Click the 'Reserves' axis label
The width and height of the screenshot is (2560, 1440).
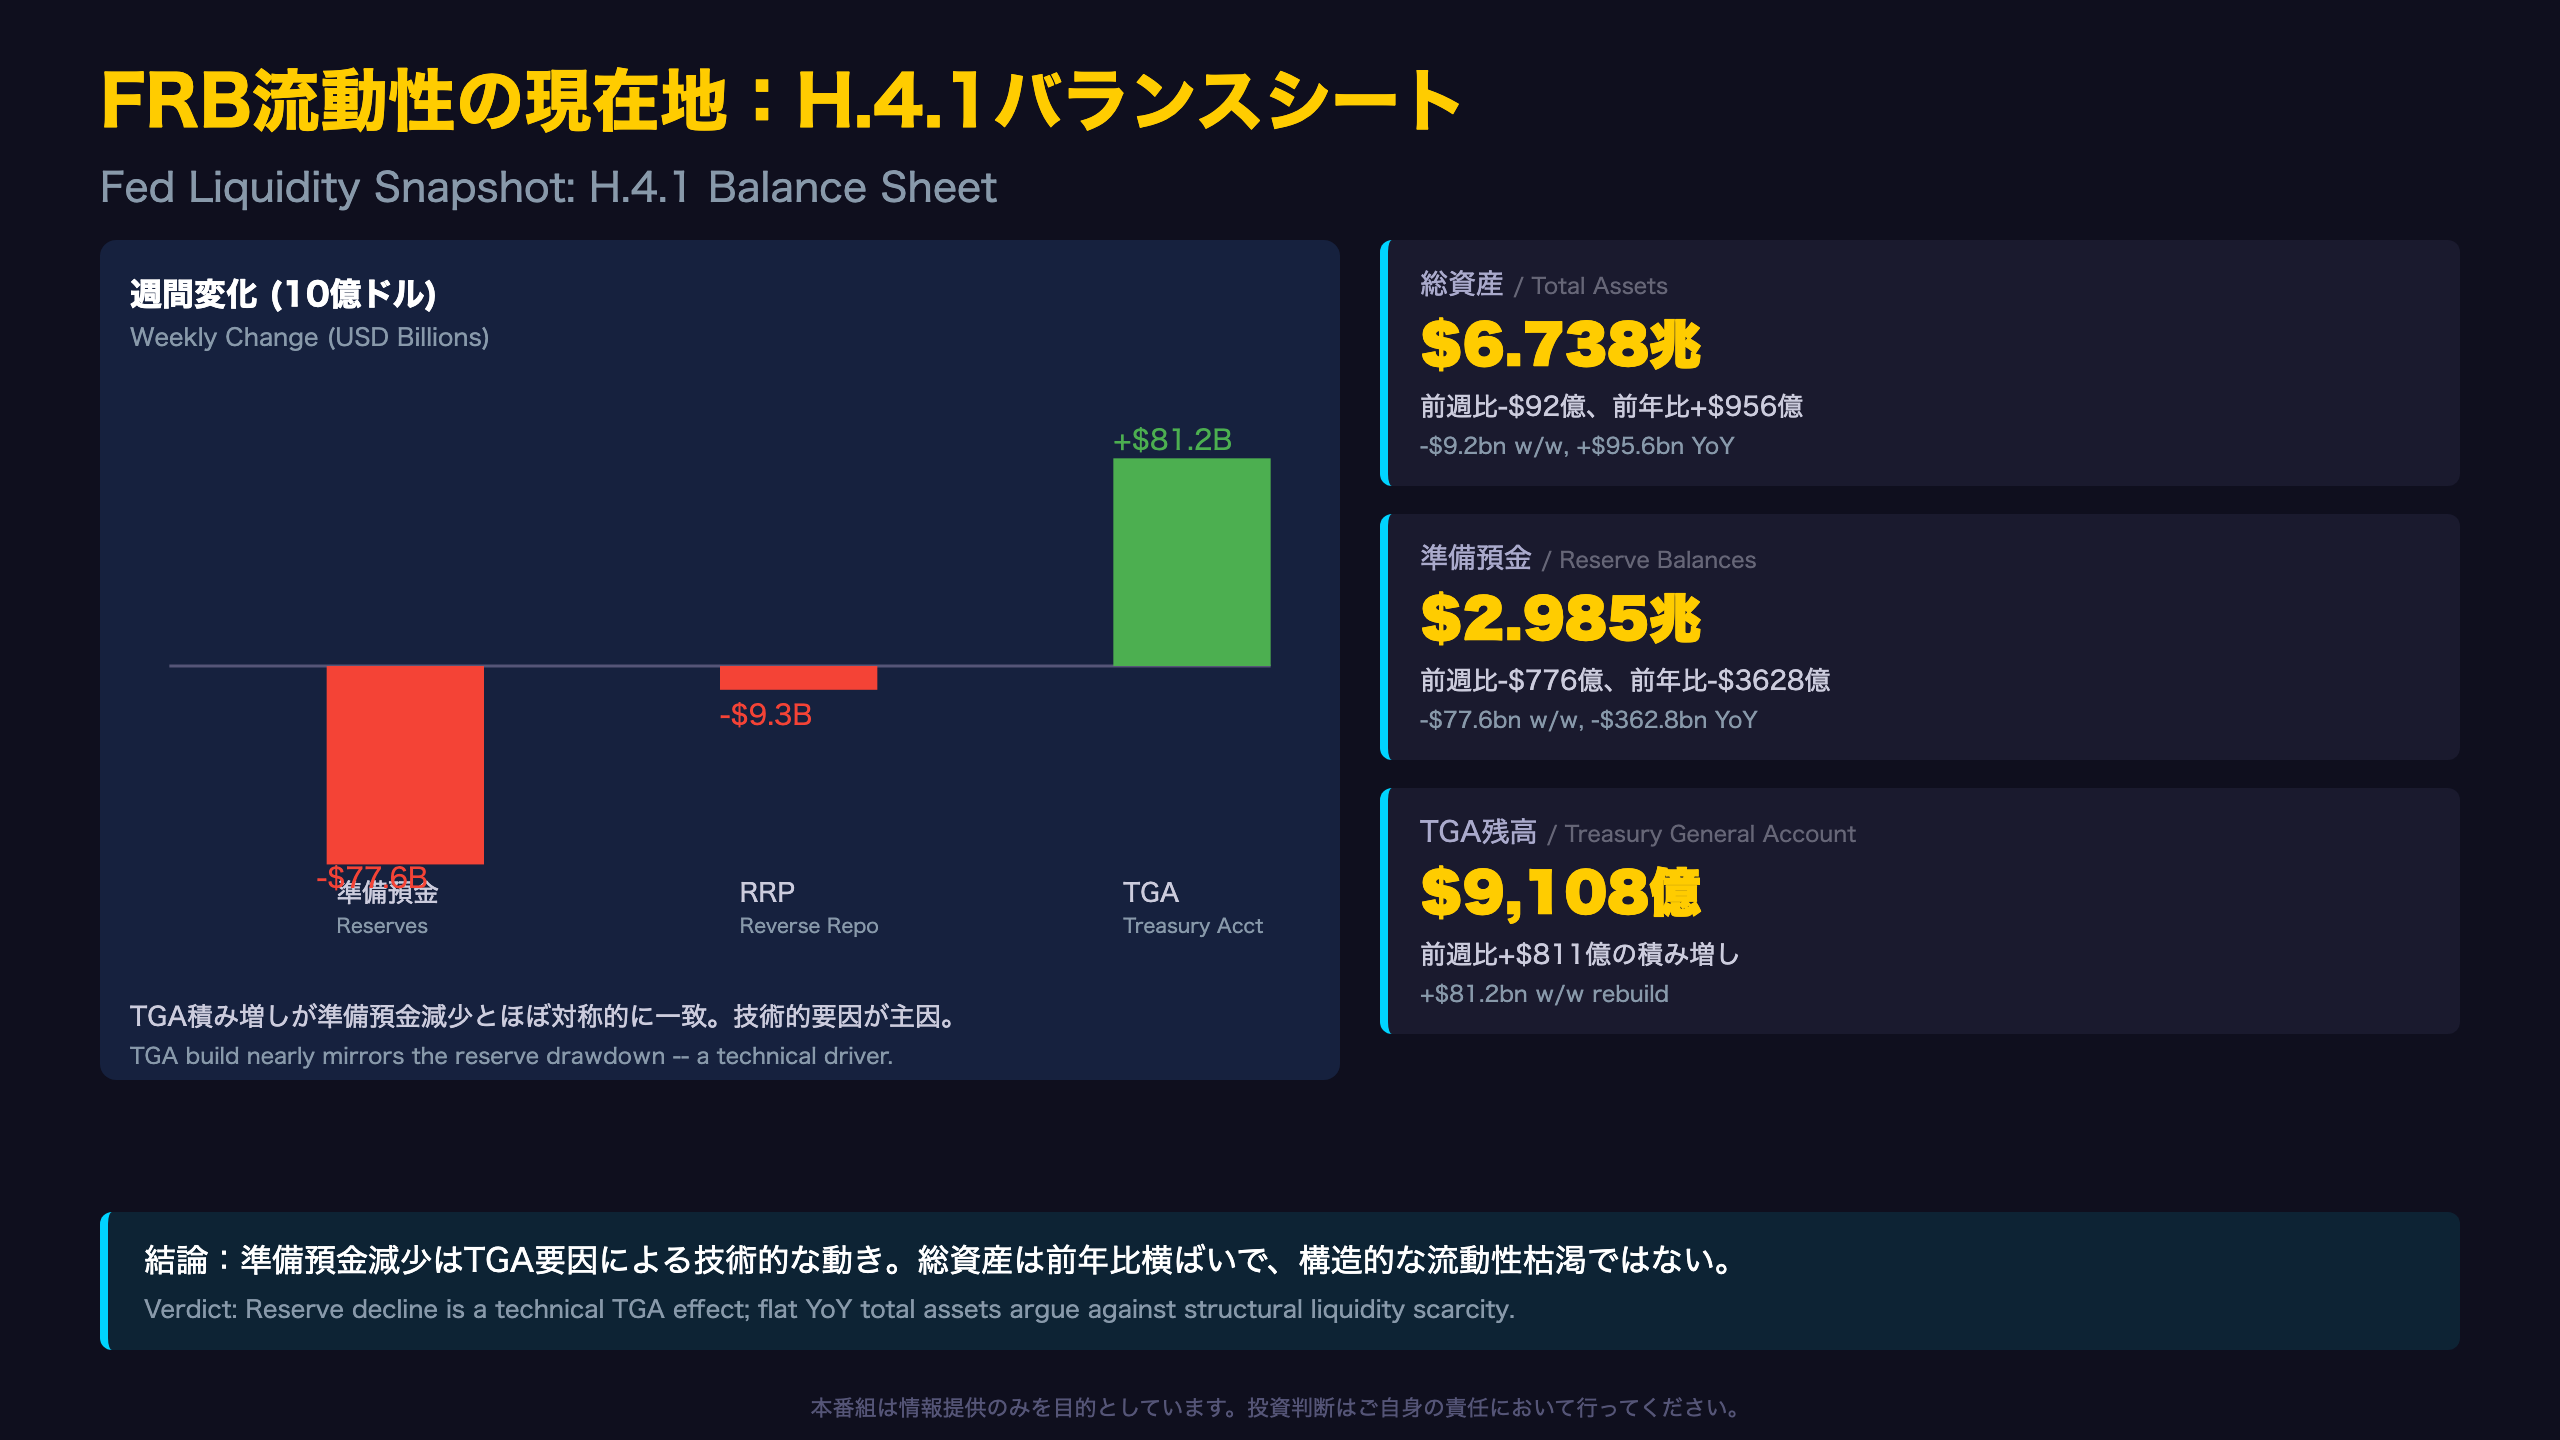point(381,926)
